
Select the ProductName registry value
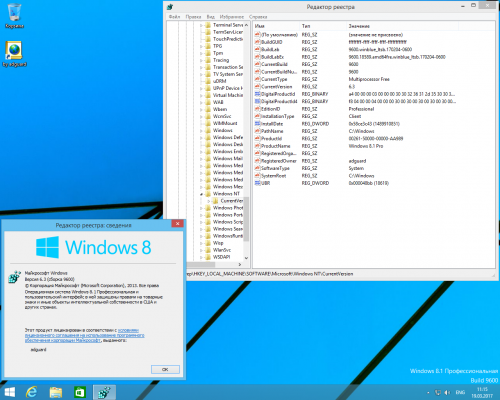pyautogui.click(x=275, y=146)
